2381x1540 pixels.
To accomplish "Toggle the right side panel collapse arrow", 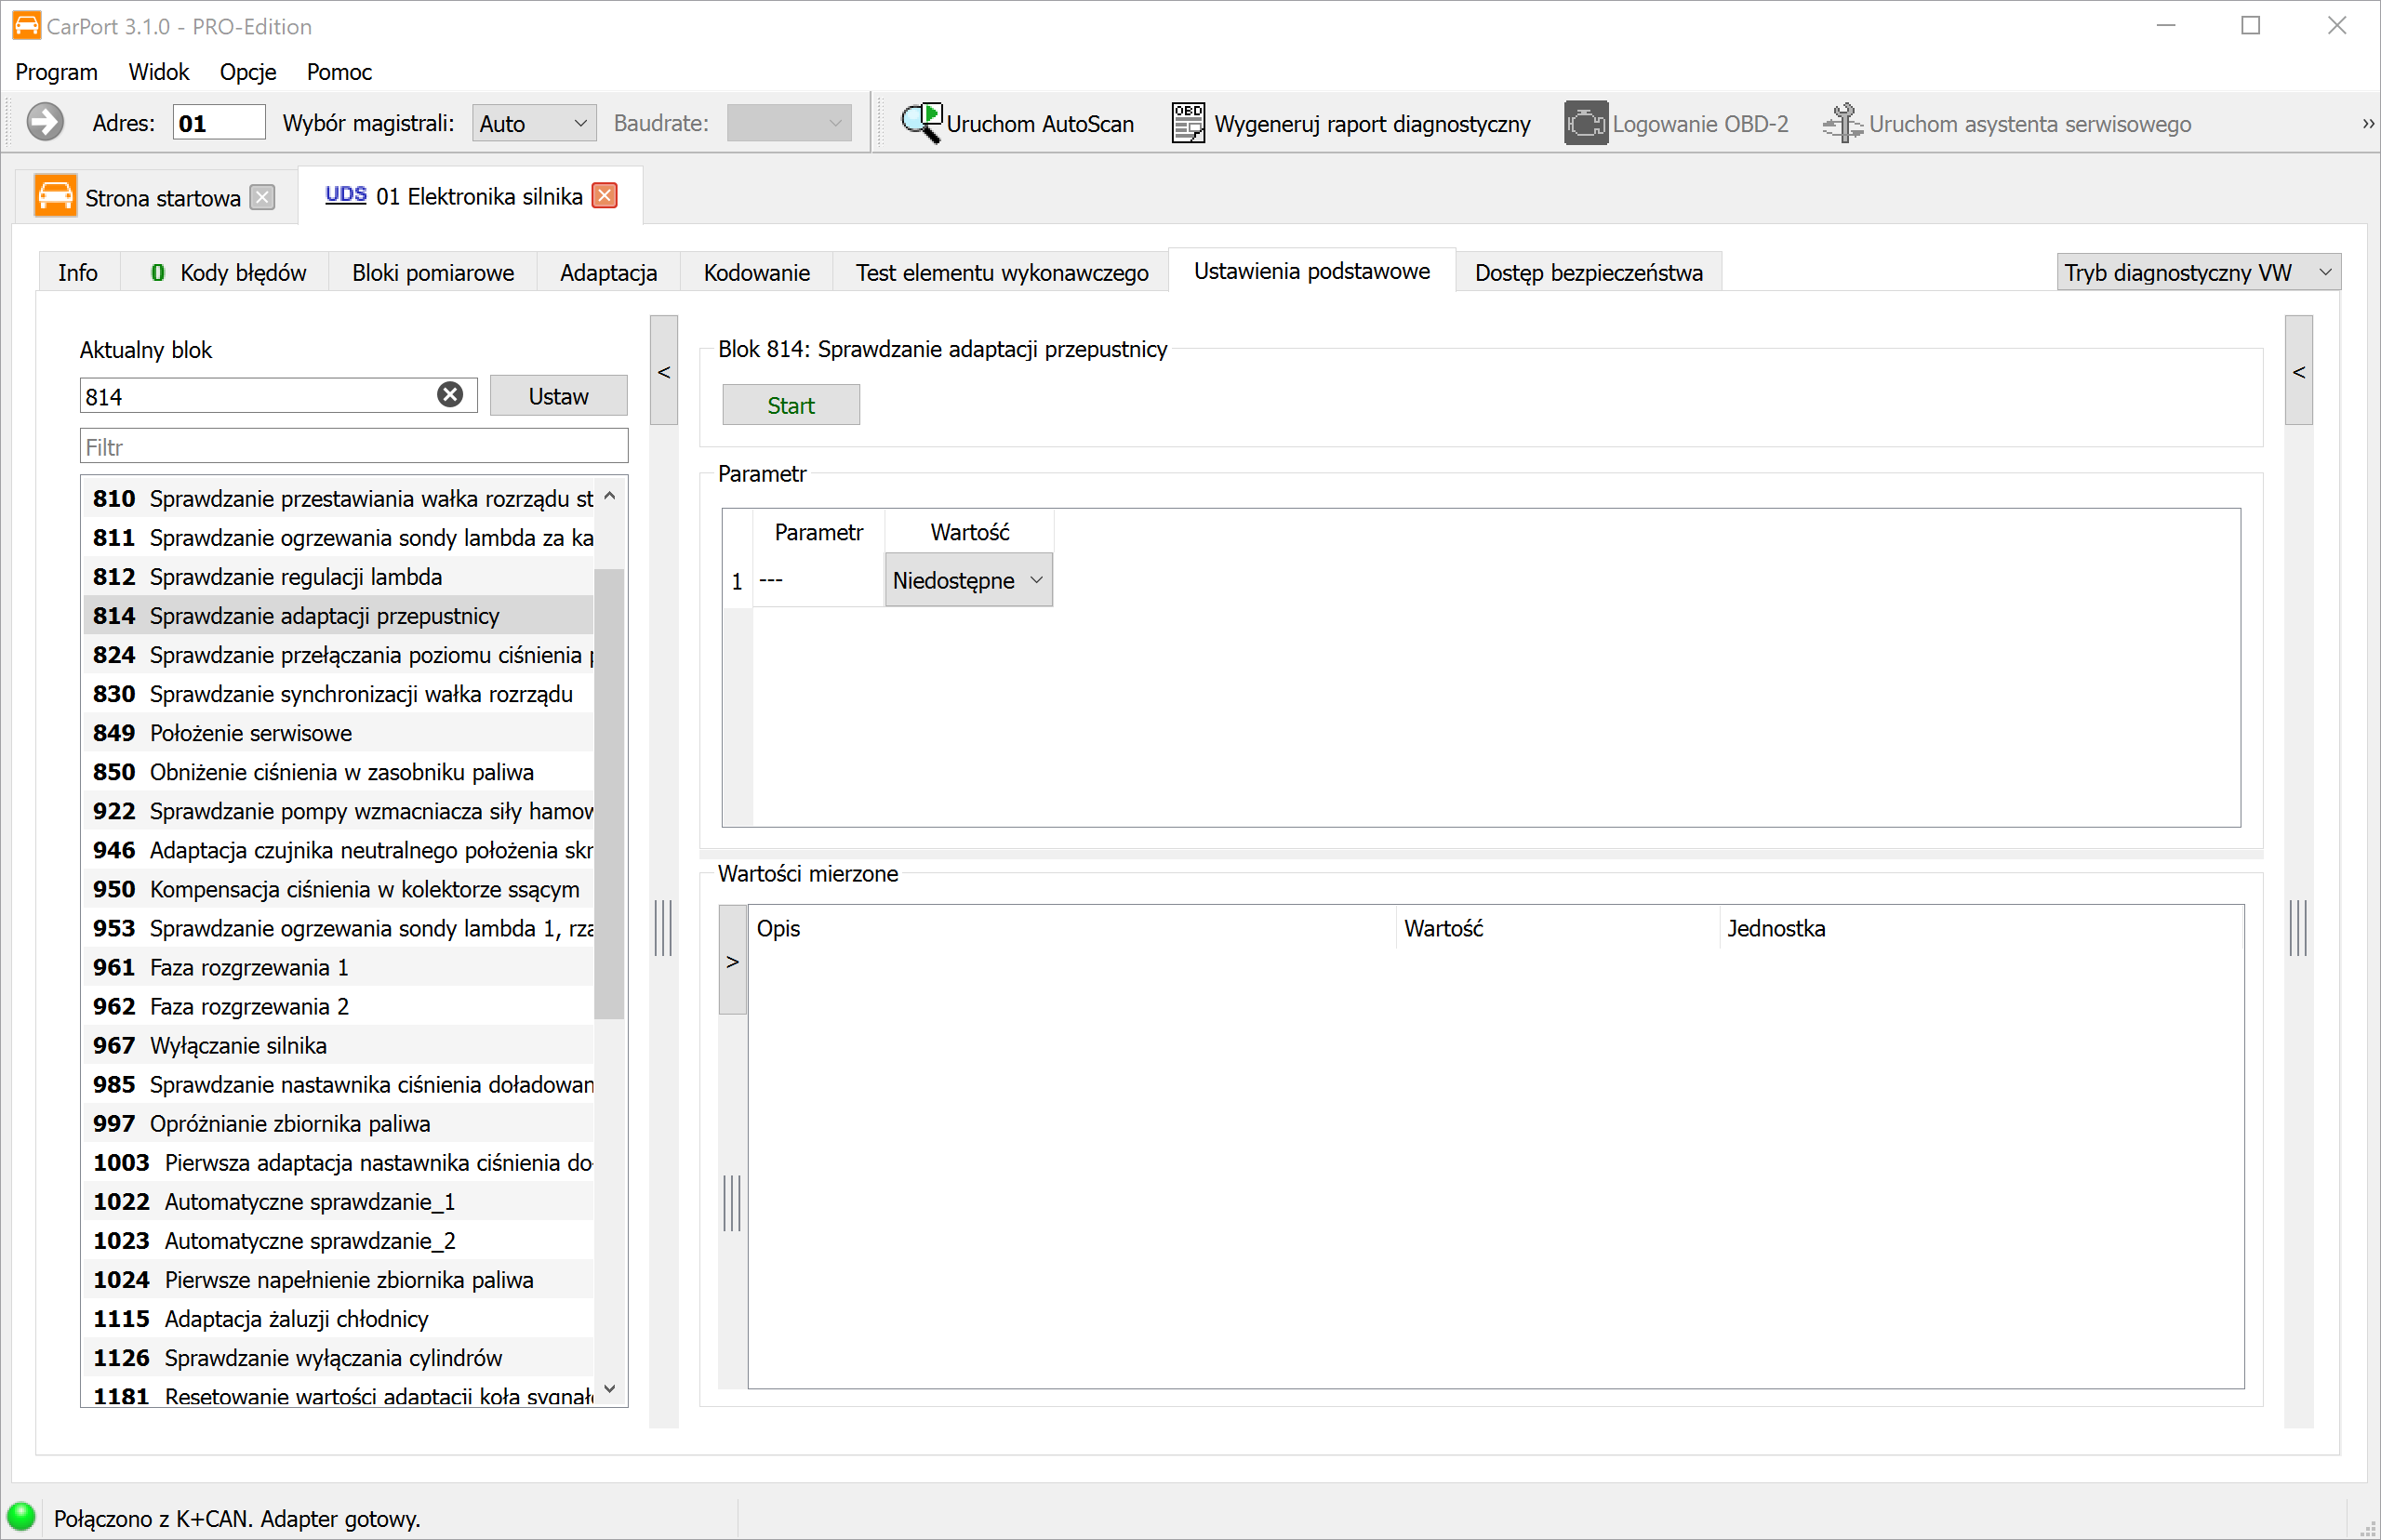I will pos(2298,371).
